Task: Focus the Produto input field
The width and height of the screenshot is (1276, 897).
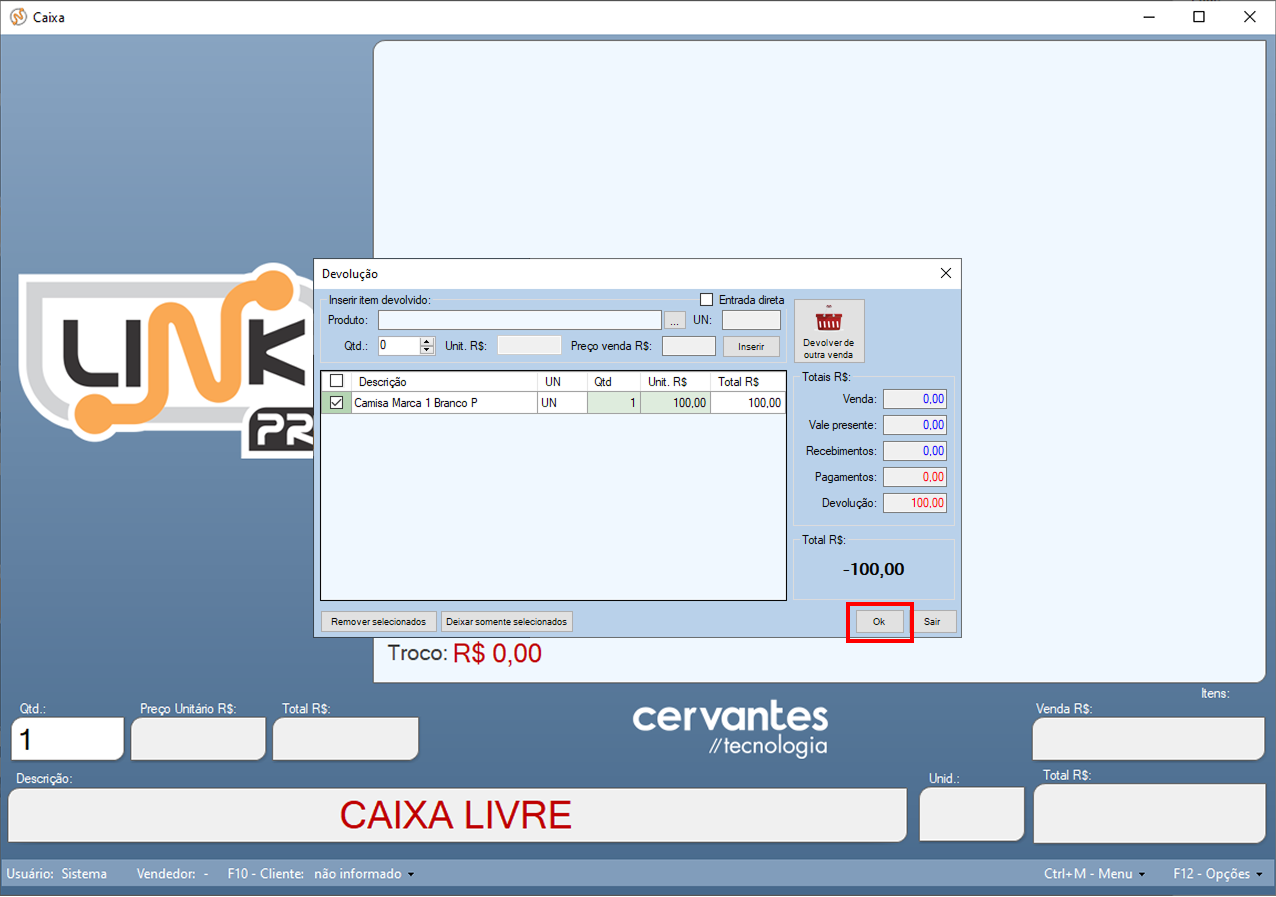Action: coord(520,320)
